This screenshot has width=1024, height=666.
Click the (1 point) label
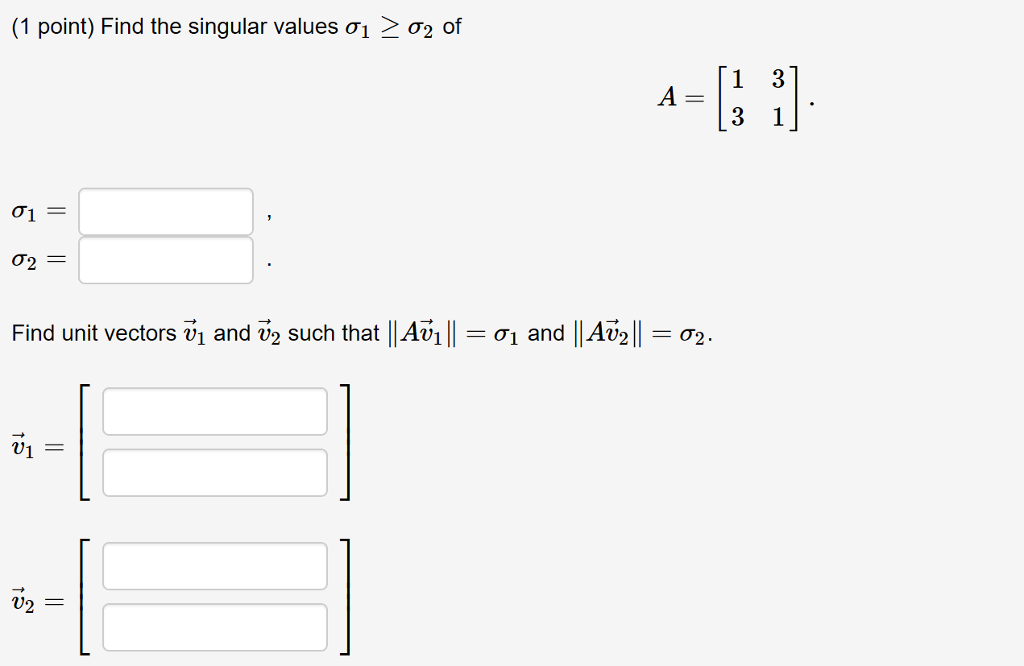[x=49, y=26]
